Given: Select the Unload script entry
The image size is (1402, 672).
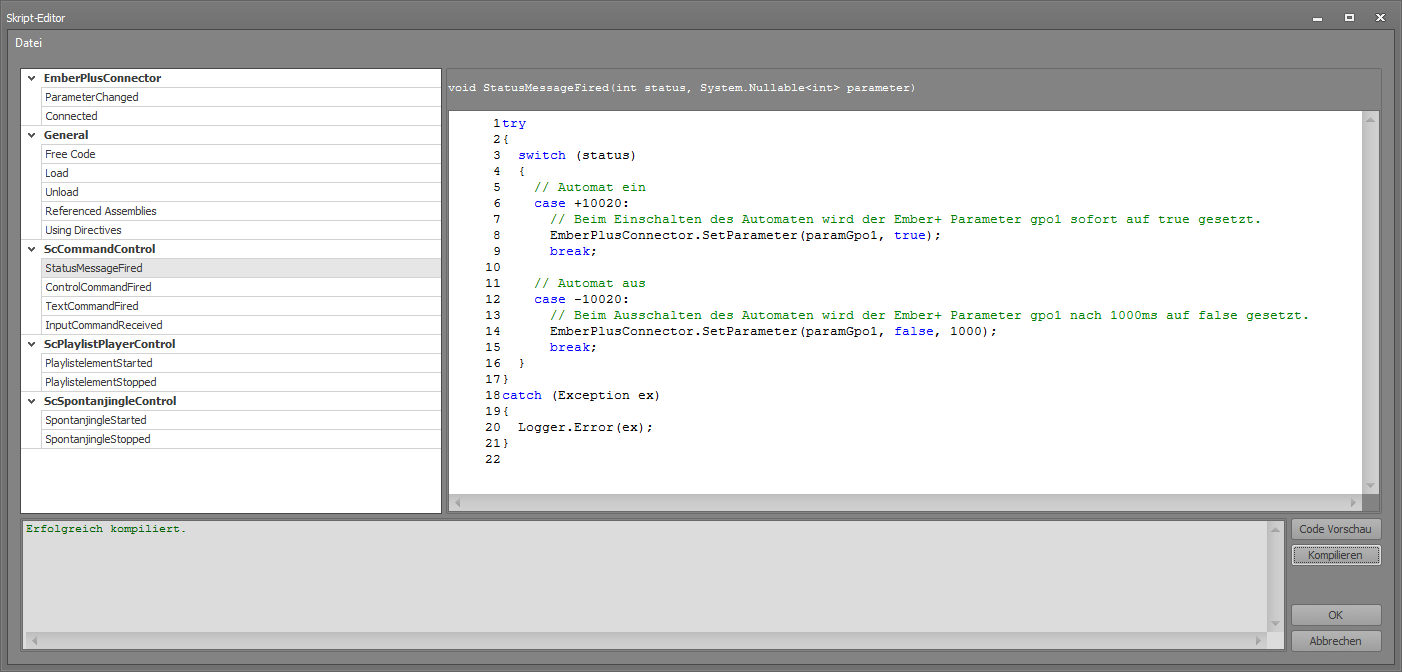Looking at the screenshot, I should tap(241, 192).
